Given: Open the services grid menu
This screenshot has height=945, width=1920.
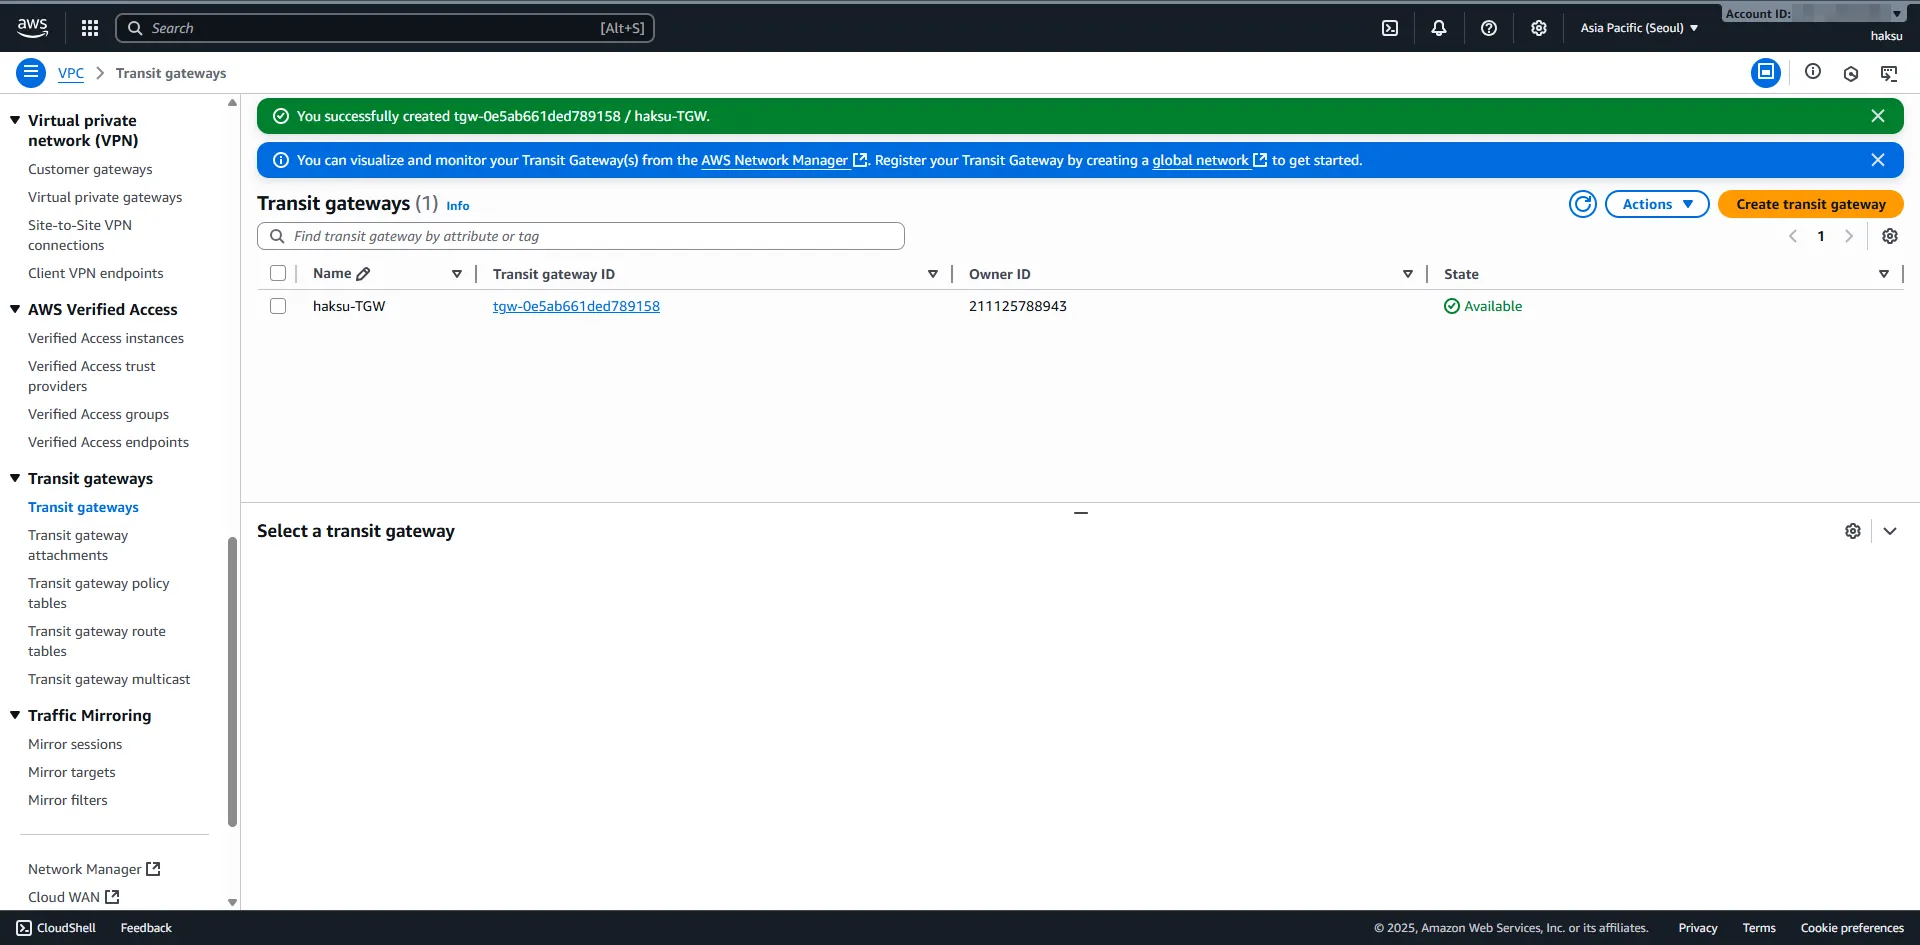Looking at the screenshot, I should (x=90, y=28).
